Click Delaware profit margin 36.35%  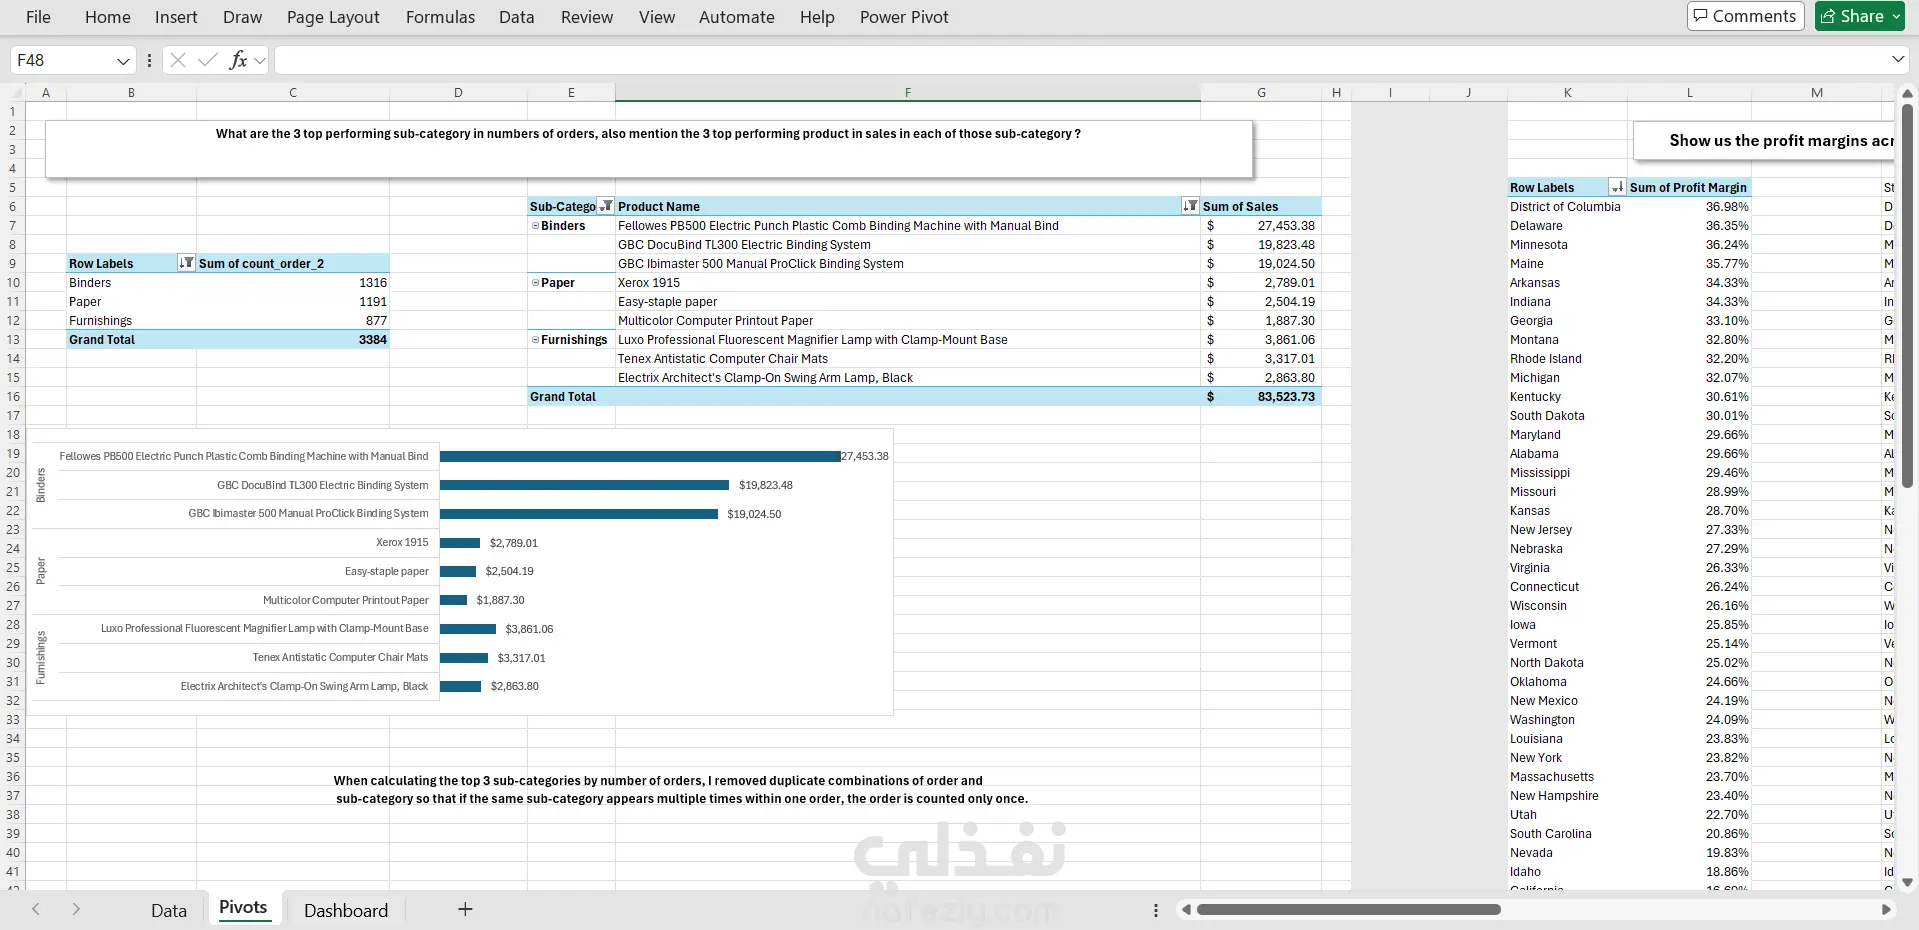1690,226
